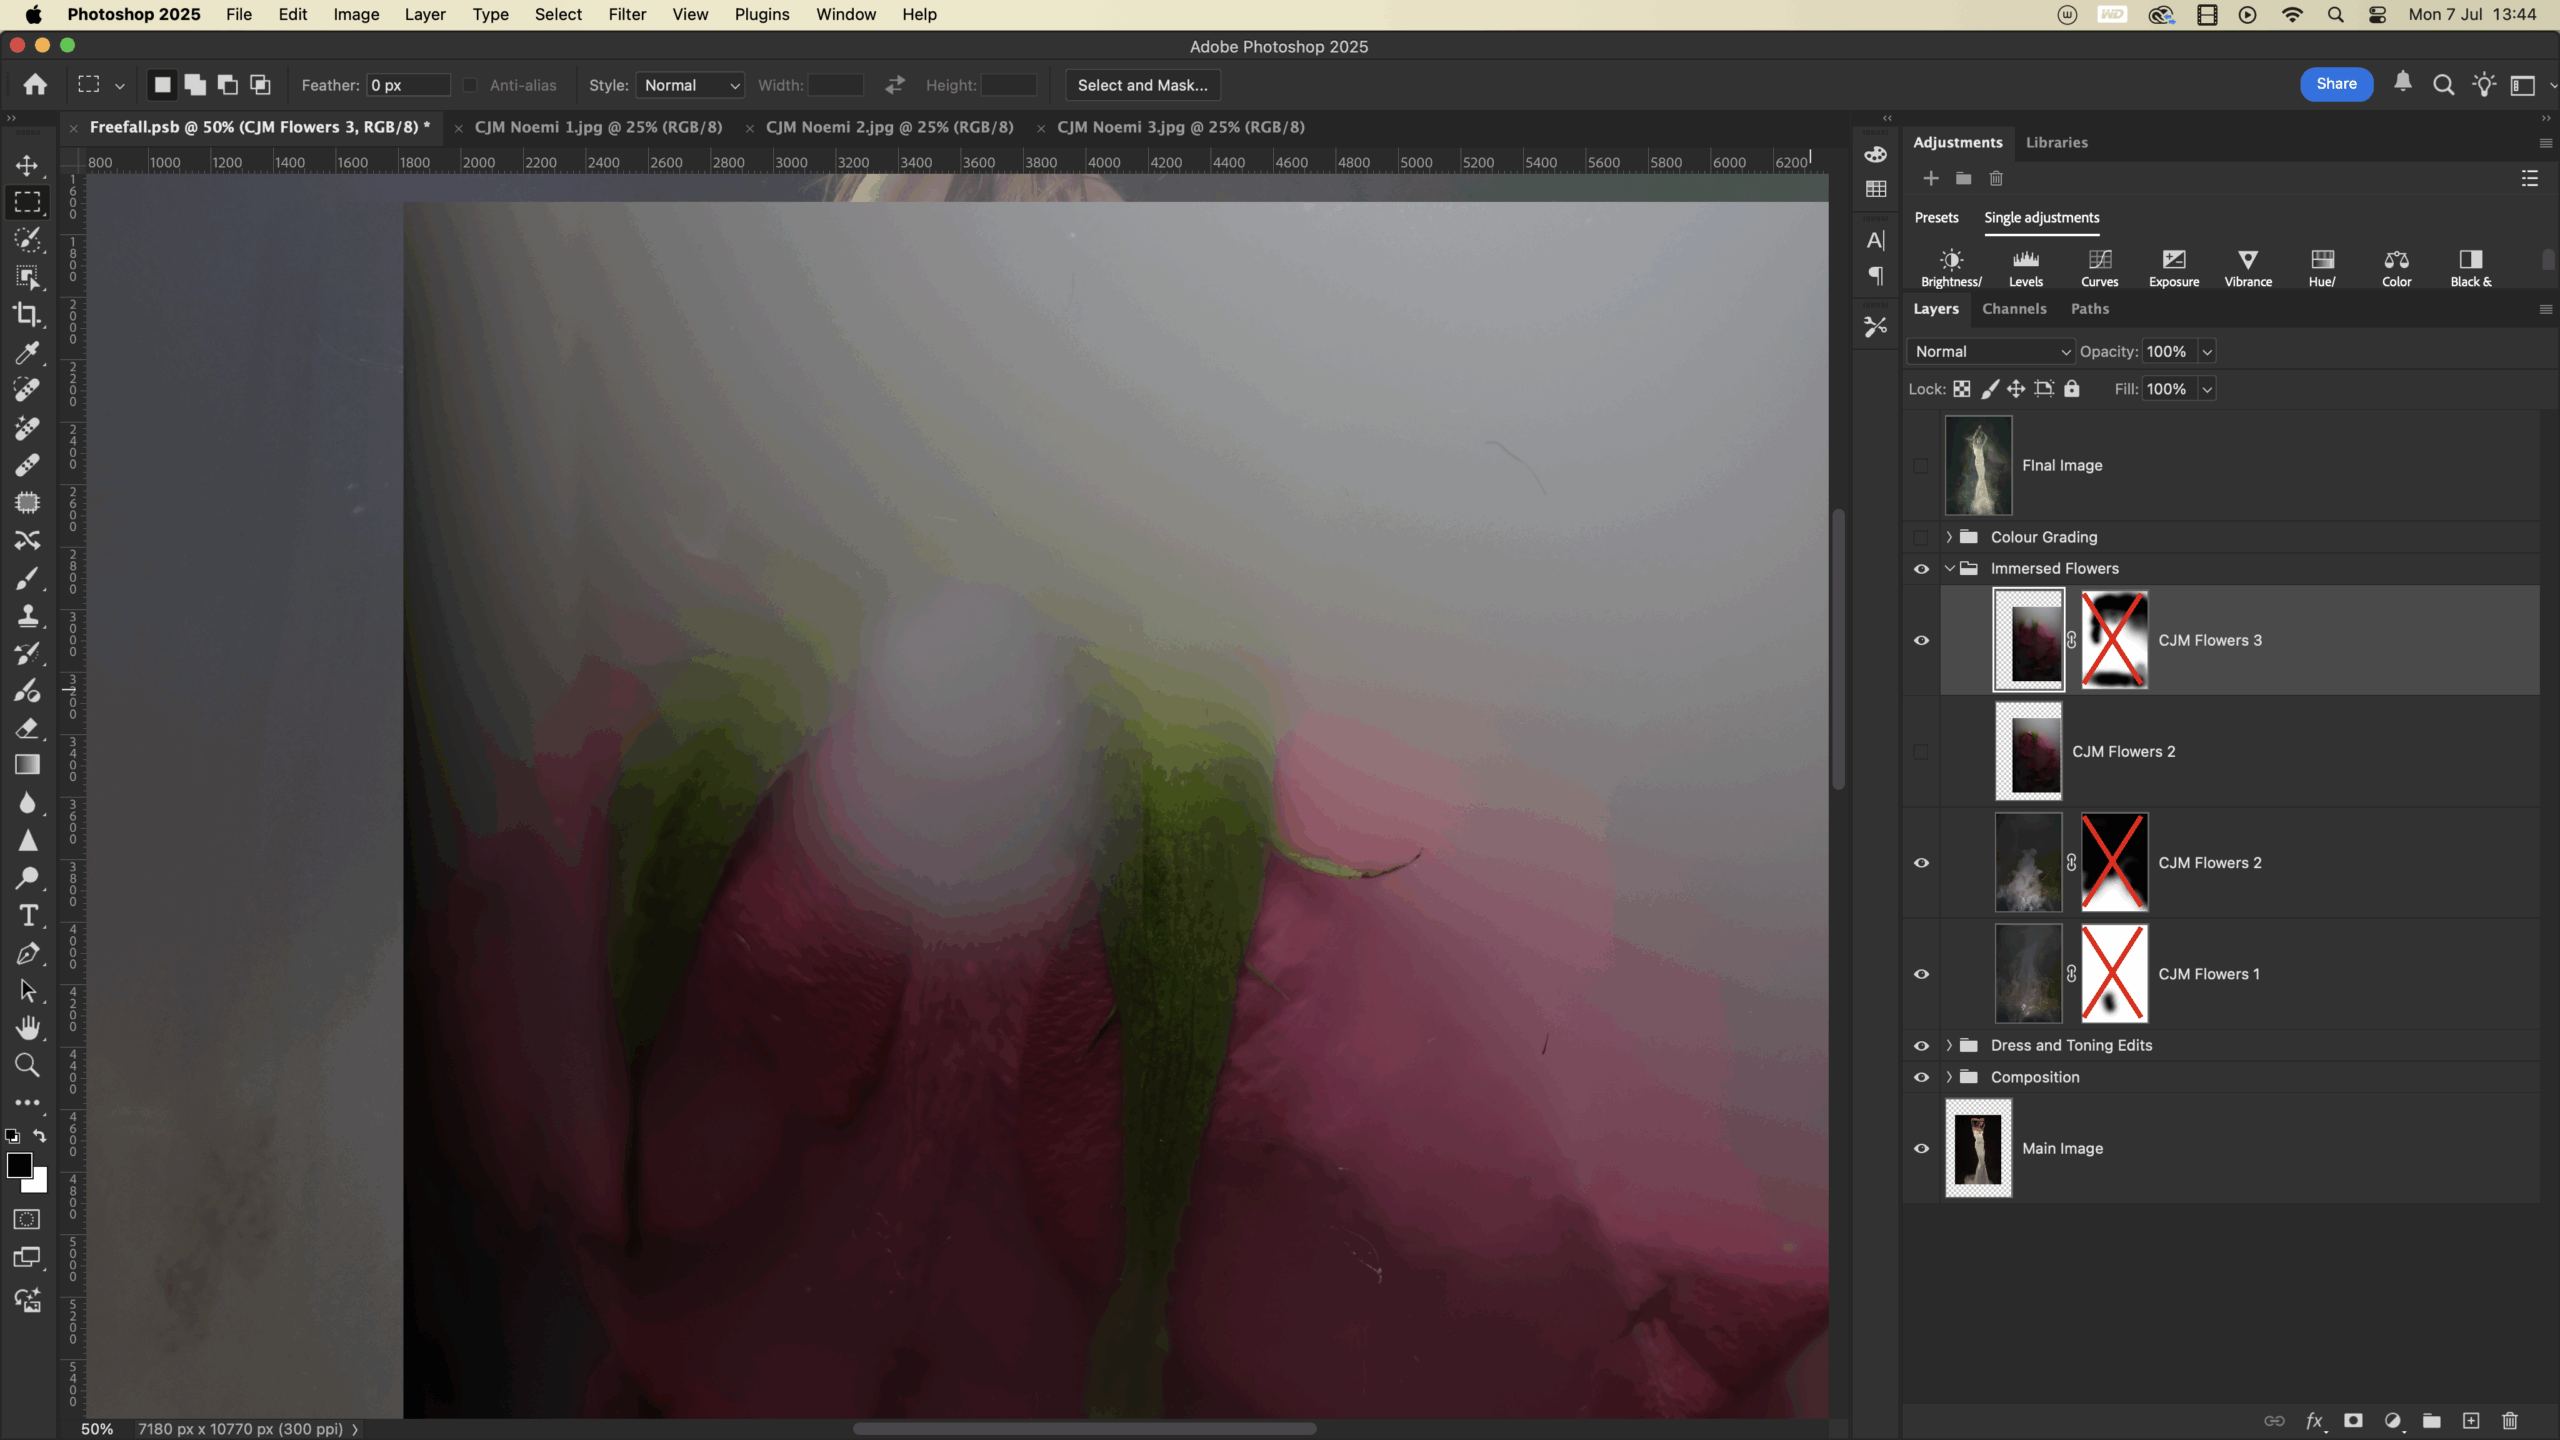Hide the CJM Flowers 1 layer
The height and width of the screenshot is (1440, 2560).
(x=1921, y=974)
